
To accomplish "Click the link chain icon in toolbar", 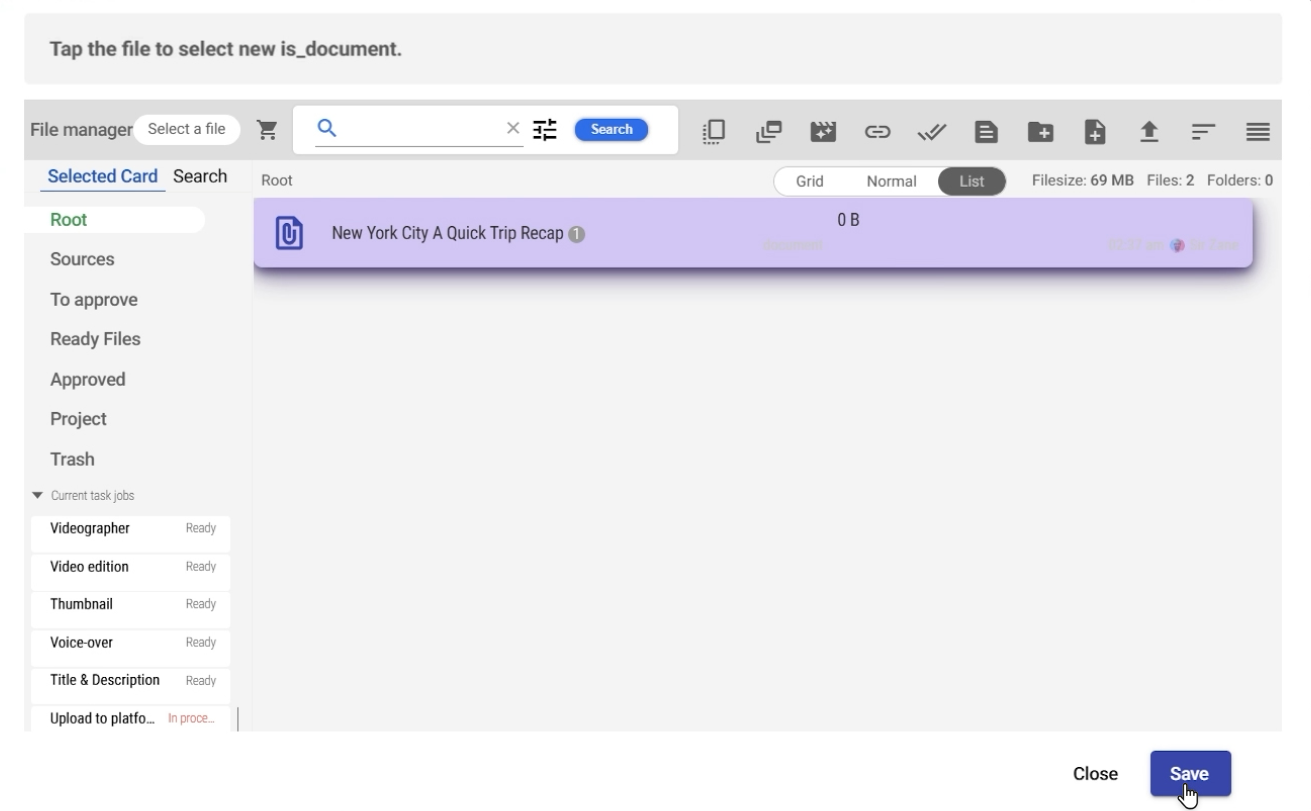I will click(x=877, y=131).
